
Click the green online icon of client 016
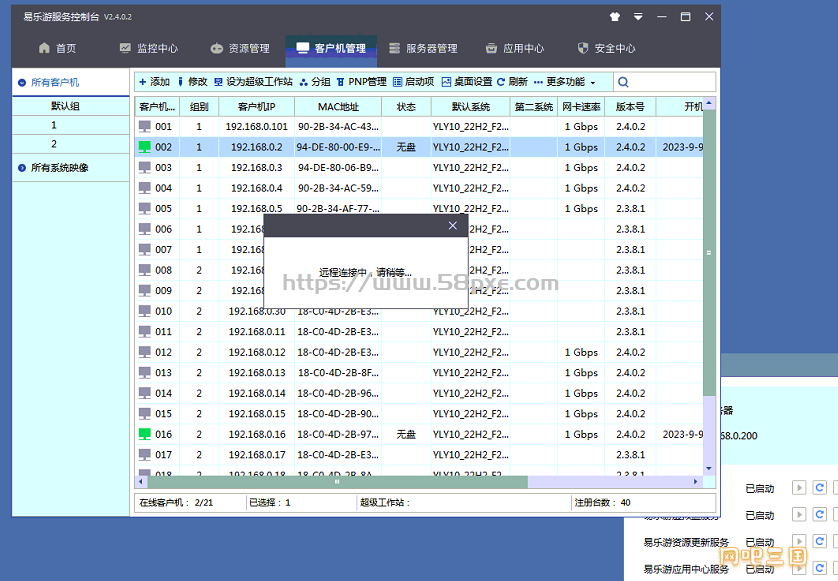click(x=145, y=434)
